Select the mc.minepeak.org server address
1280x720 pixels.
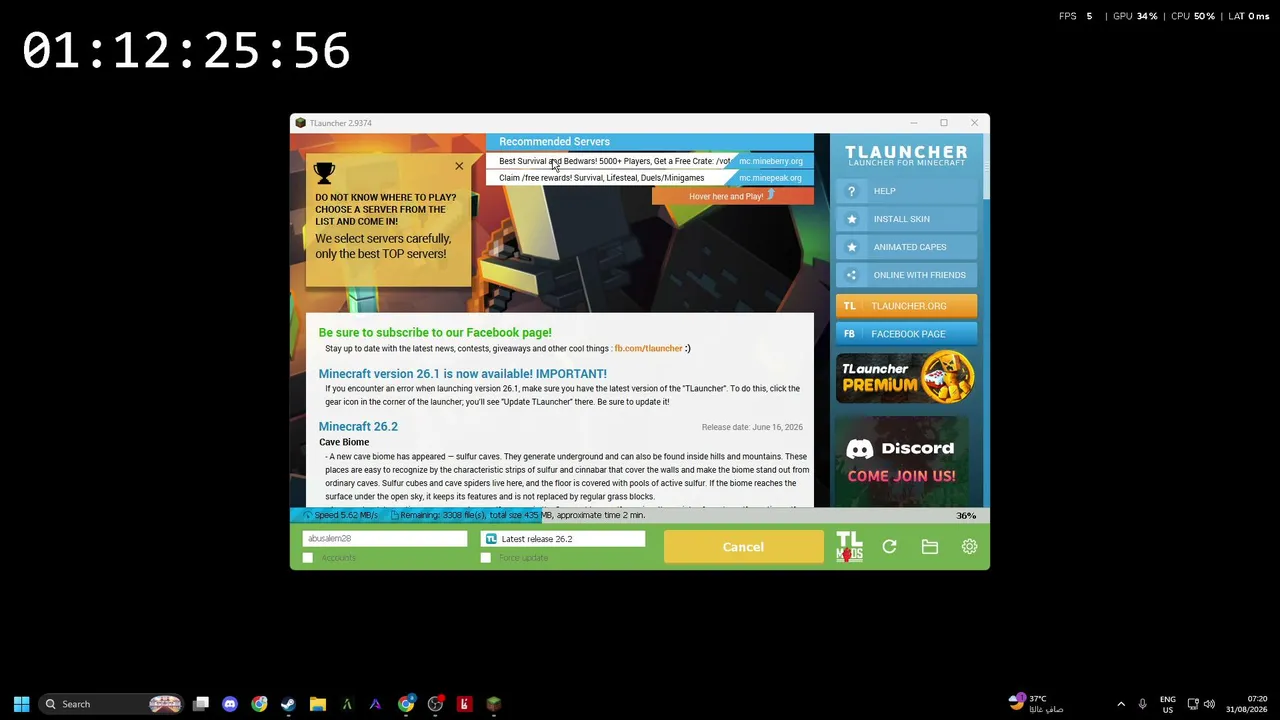coord(771,178)
